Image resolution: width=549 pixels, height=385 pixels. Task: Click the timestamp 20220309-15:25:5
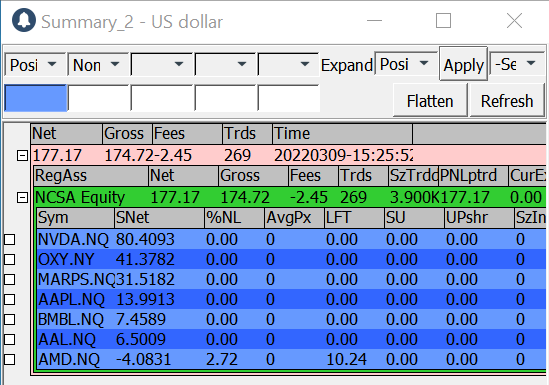343,155
